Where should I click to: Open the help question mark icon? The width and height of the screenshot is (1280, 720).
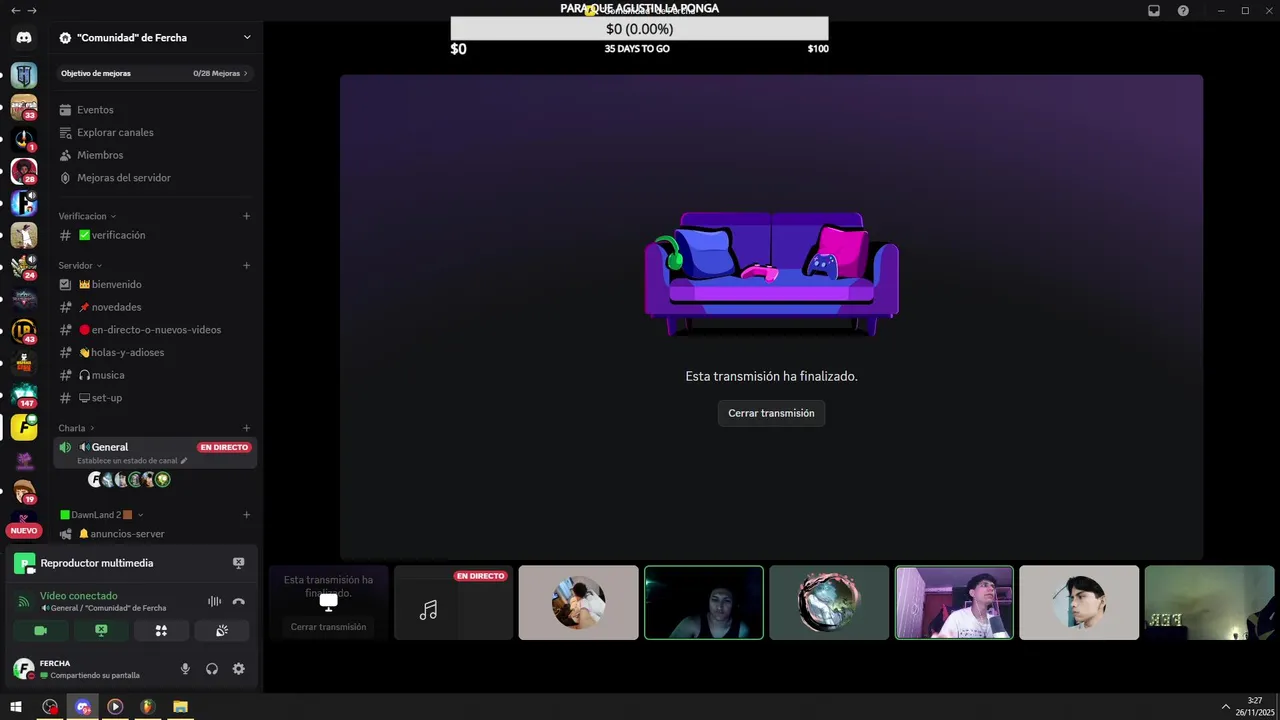[1183, 10]
